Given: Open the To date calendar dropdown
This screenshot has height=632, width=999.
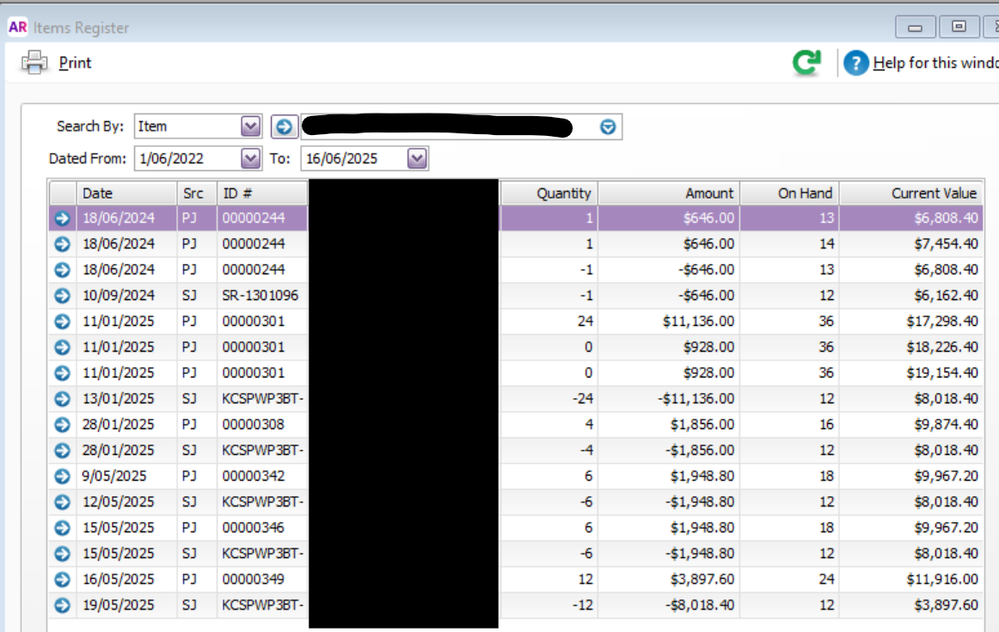Looking at the screenshot, I should pos(417,158).
